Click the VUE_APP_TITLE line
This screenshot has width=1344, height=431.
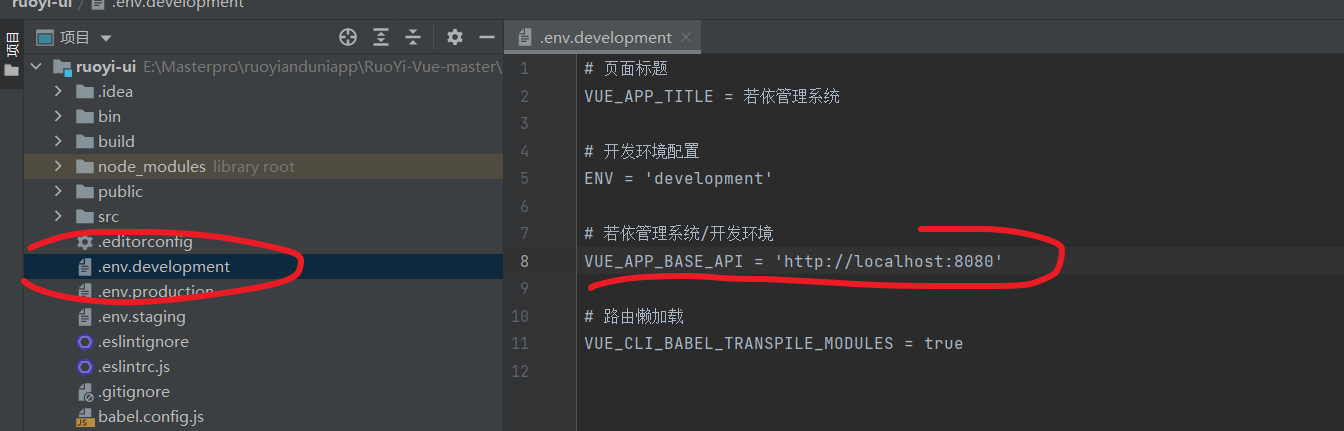tap(712, 97)
